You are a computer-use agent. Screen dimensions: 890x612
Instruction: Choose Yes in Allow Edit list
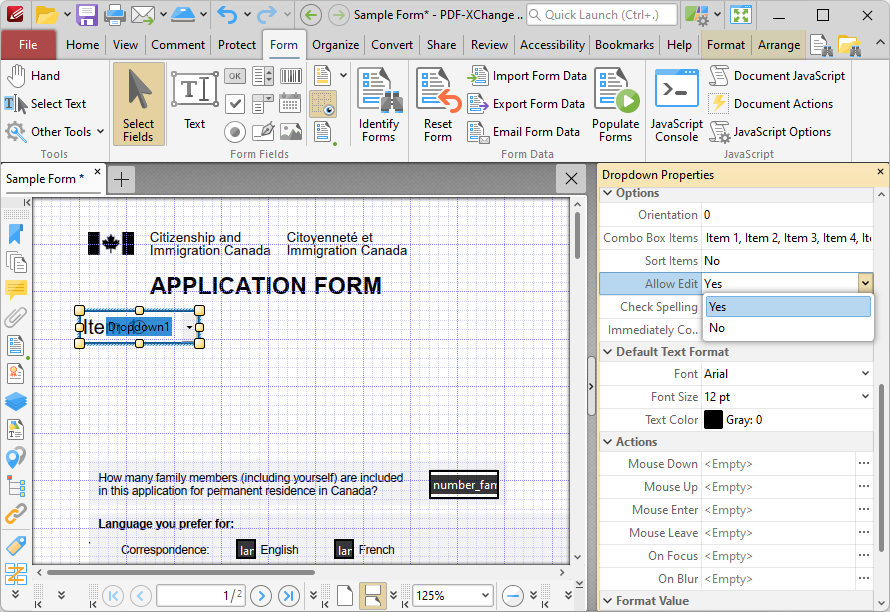788,307
